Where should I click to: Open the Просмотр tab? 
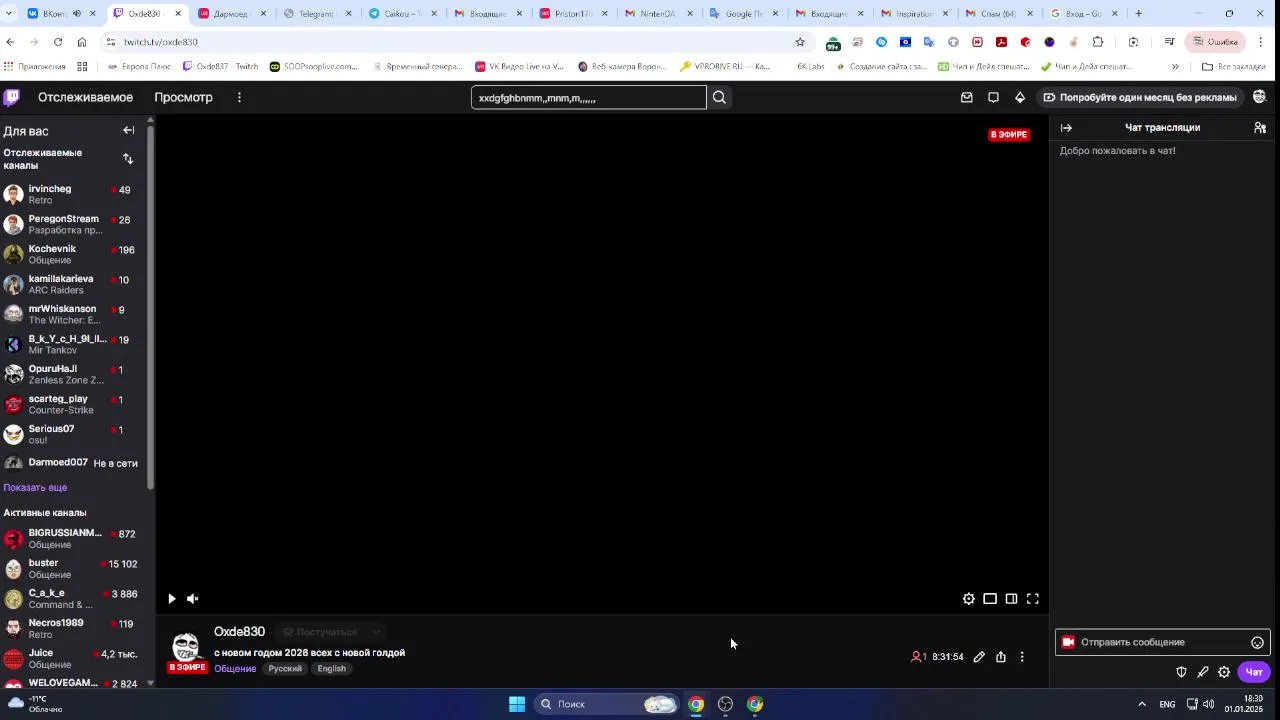[x=183, y=97]
